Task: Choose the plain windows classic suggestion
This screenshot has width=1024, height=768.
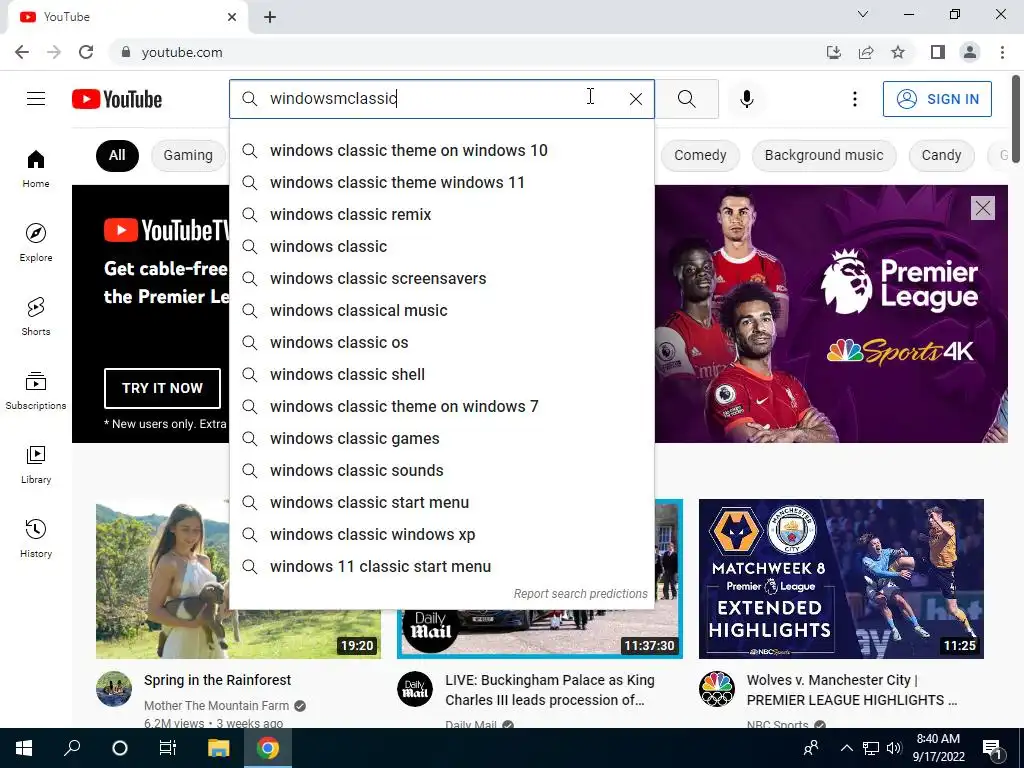Action: click(x=441, y=246)
